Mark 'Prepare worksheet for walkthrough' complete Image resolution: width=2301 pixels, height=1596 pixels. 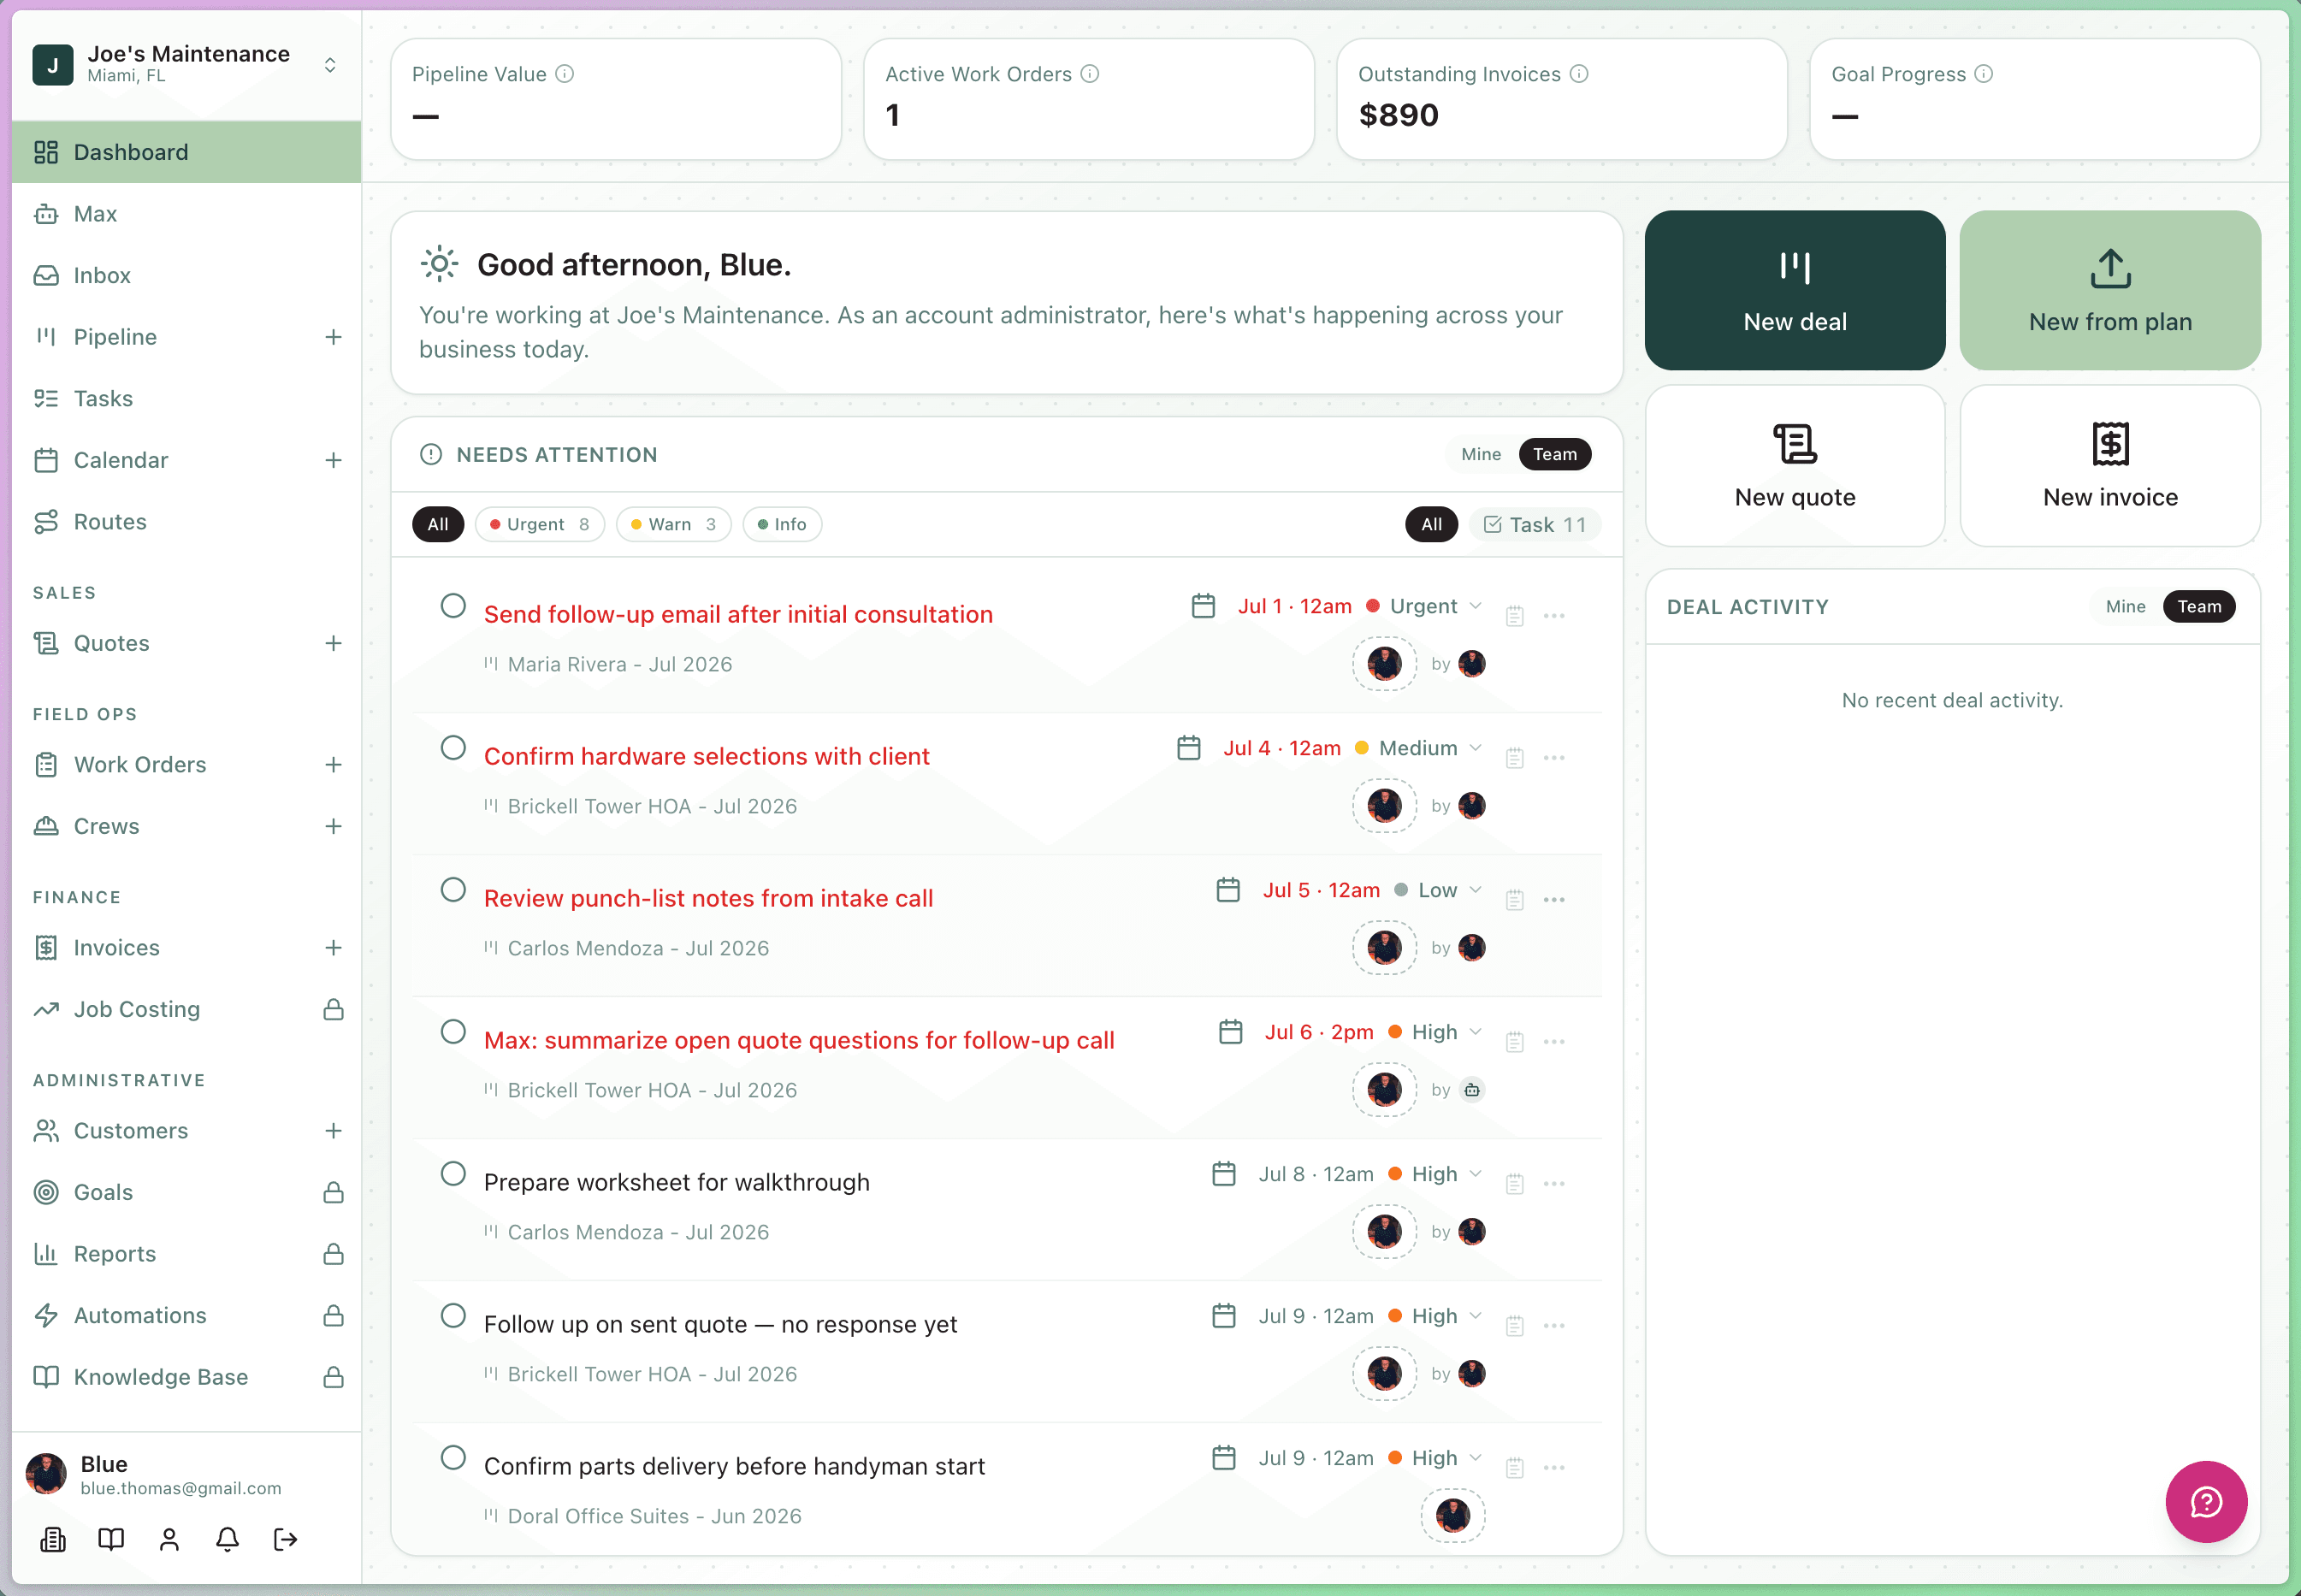[453, 1174]
